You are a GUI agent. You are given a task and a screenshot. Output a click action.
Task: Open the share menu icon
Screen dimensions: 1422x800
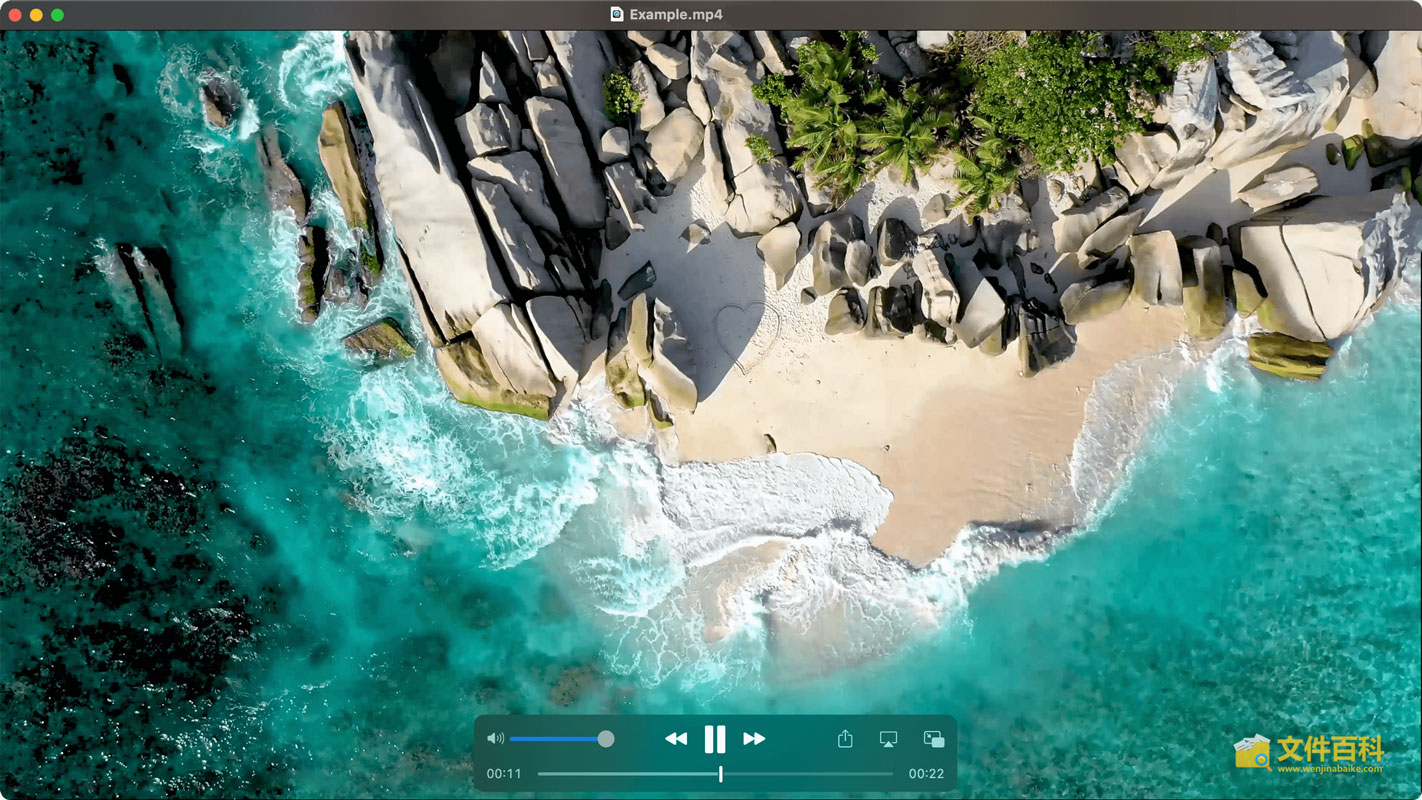845,739
